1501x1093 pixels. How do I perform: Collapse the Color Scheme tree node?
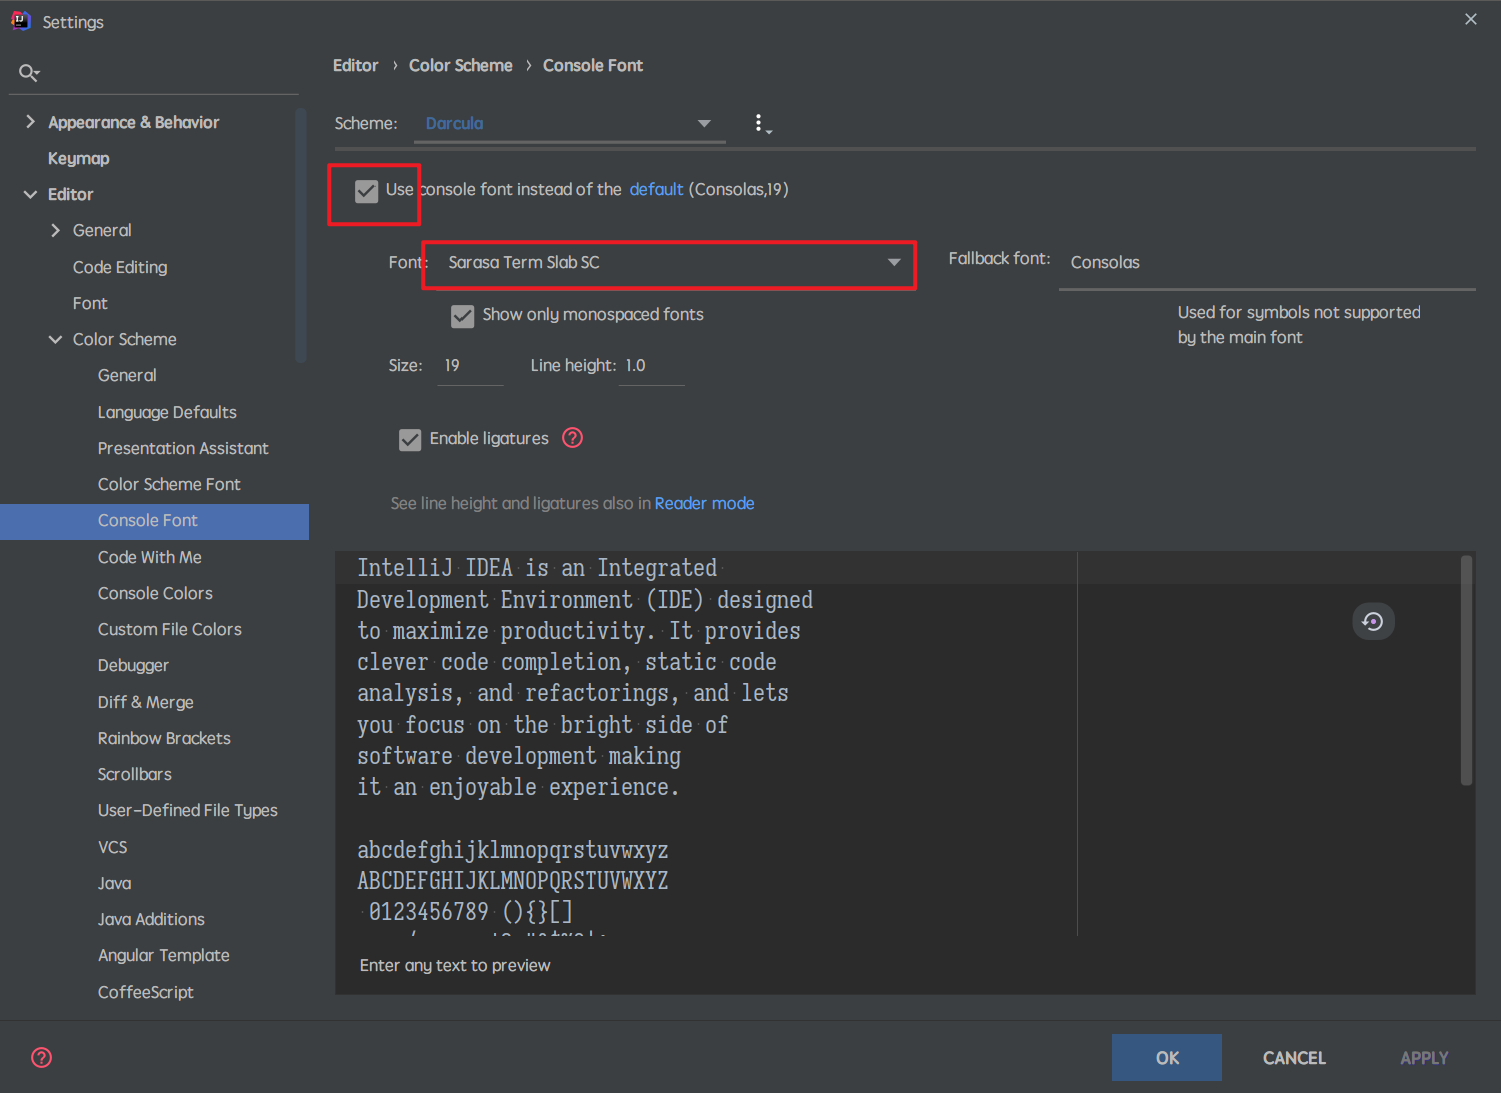(x=55, y=340)
